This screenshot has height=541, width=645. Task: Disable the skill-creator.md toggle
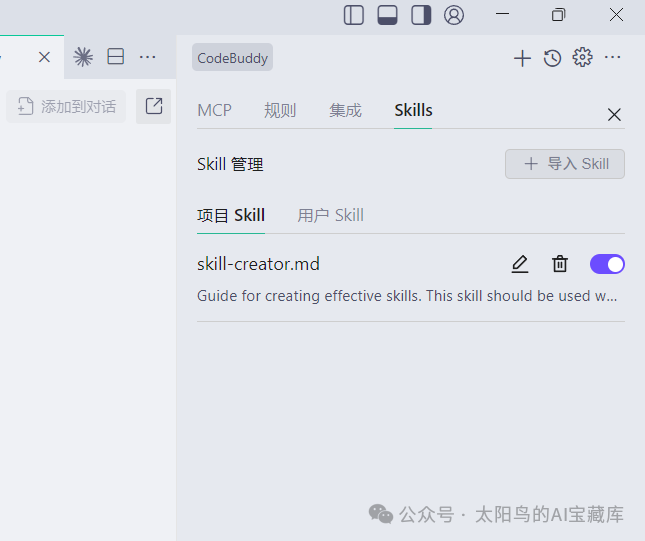click(x=607, y=264)
